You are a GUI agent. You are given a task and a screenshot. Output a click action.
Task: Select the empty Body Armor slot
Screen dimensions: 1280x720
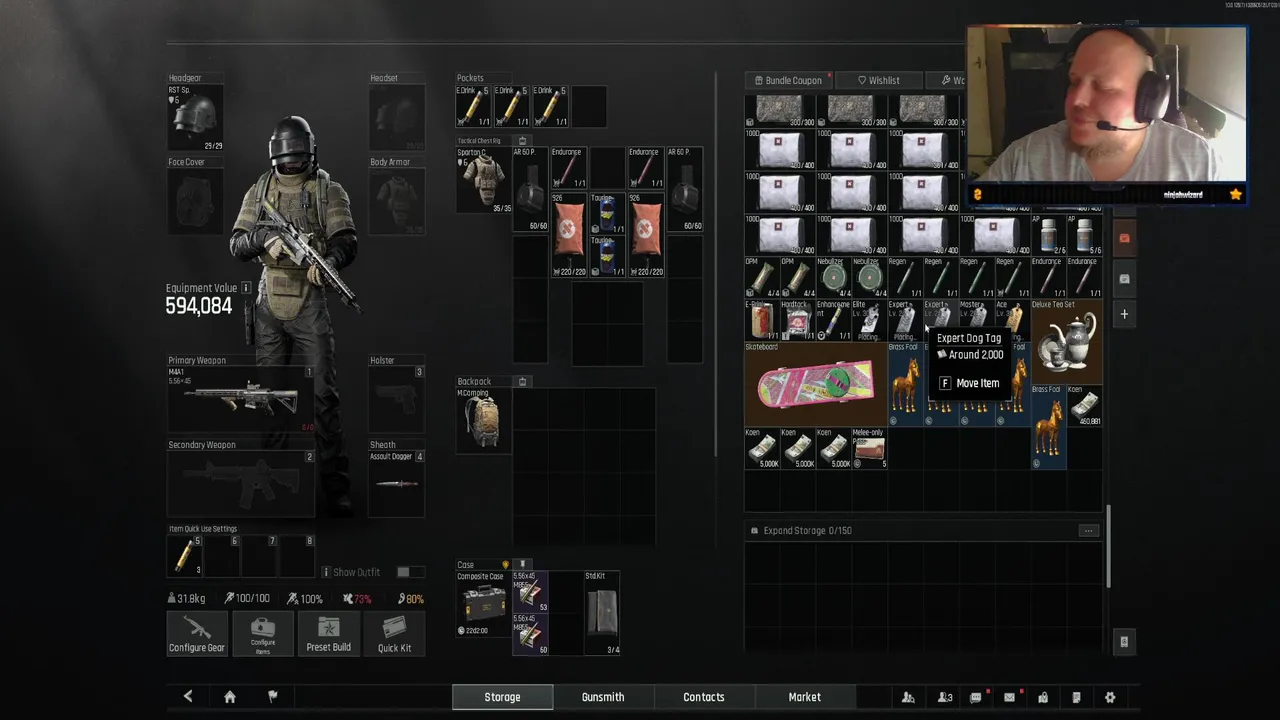point(397,202)
